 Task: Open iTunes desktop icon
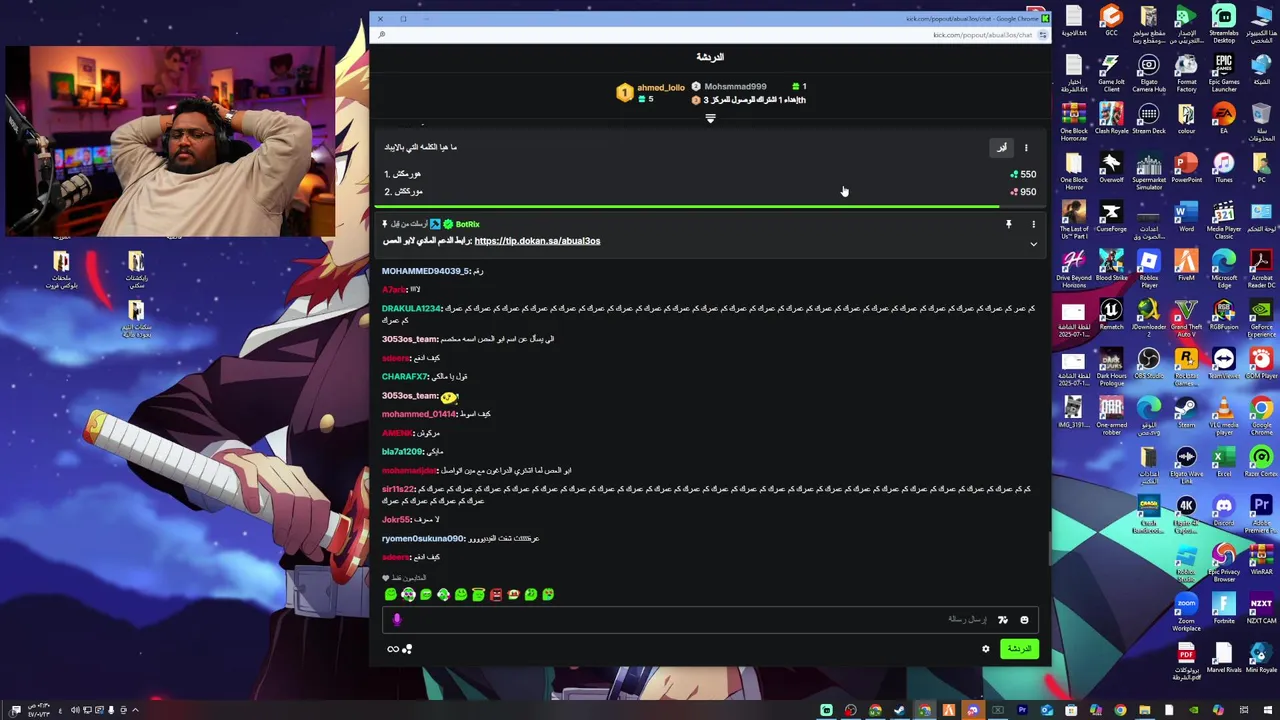point(1223,168)
